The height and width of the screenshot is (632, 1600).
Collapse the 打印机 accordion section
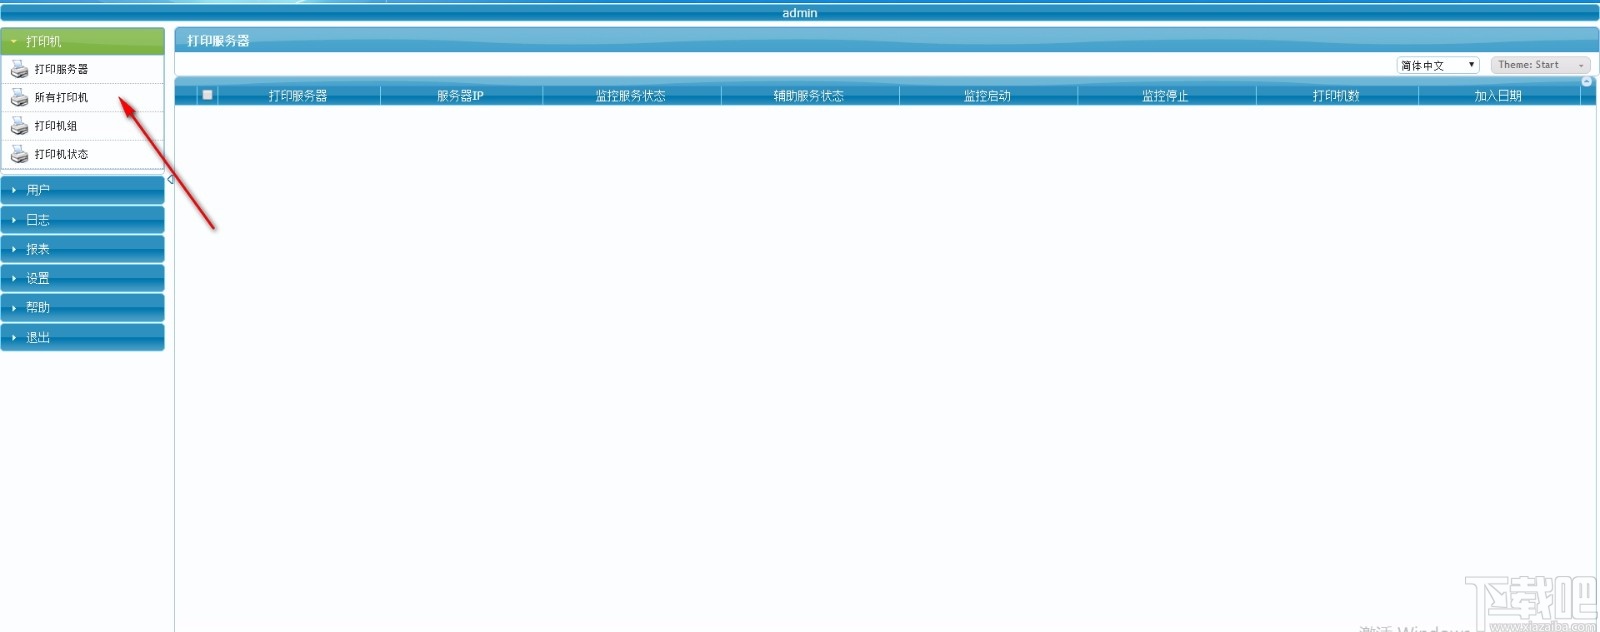(82, 41)
